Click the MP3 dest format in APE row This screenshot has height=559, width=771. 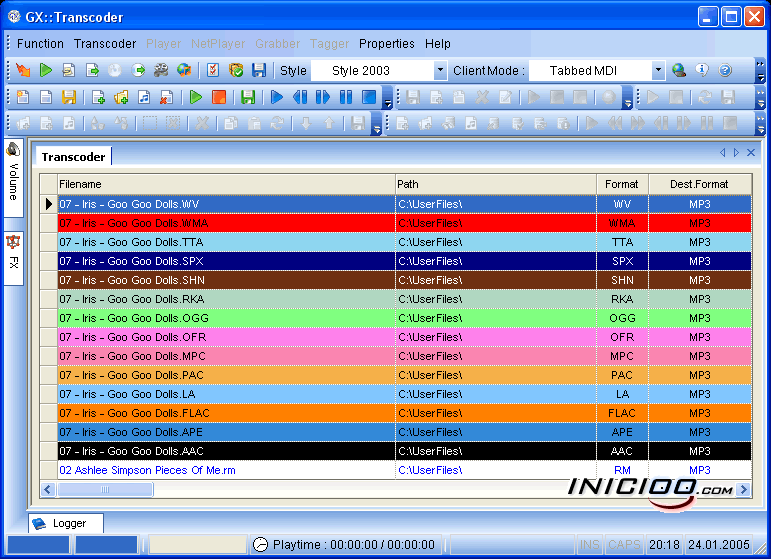pos(700,432)
